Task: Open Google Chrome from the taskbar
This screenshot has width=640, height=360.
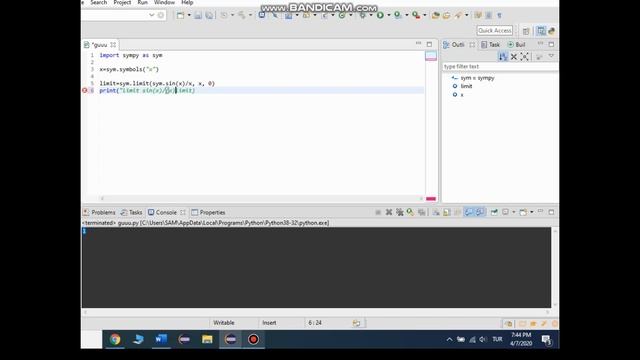Action: pyautogui.click(x=115, y=339)
